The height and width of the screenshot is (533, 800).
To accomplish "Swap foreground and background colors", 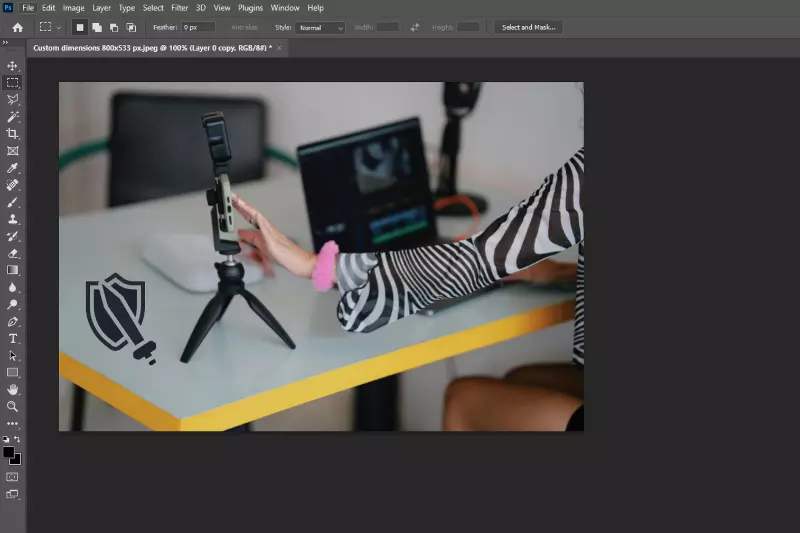I will tap(17, 439).
